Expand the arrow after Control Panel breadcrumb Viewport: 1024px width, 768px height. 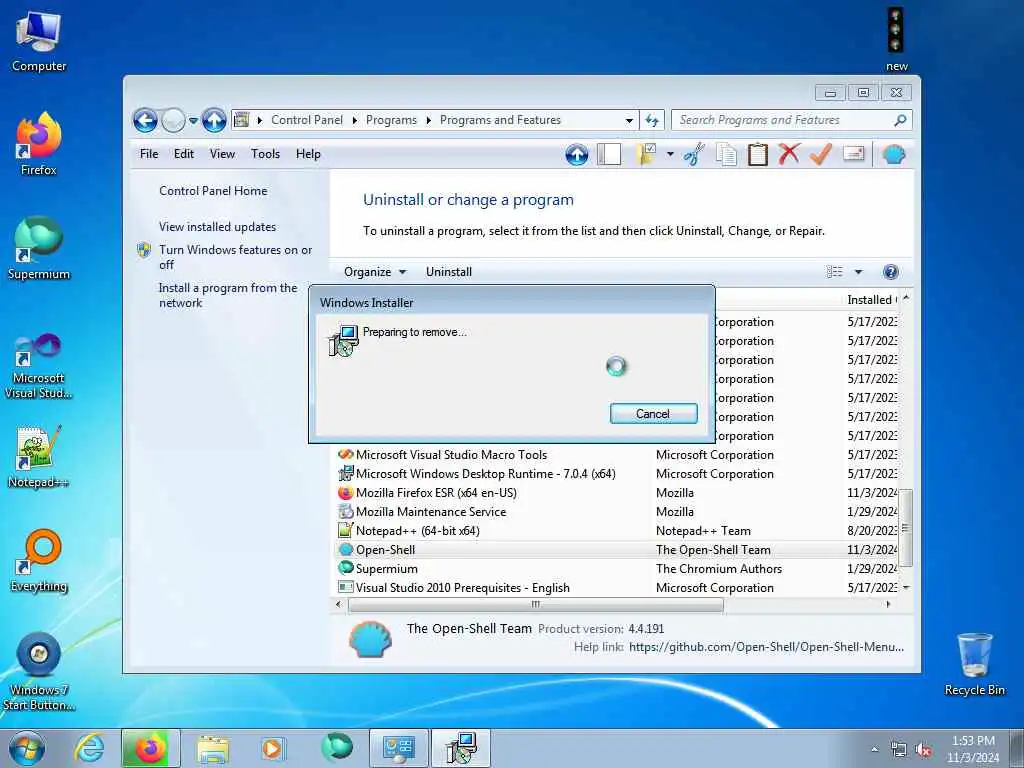pyautogui.click(x=355, y=120)
